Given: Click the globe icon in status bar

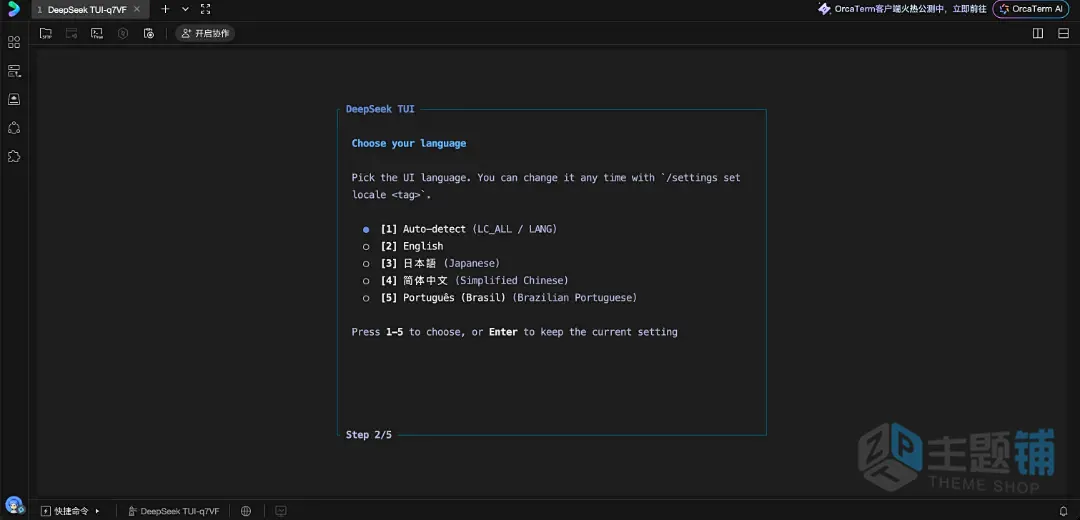Looking at the screenshot, I should (246, 511).
